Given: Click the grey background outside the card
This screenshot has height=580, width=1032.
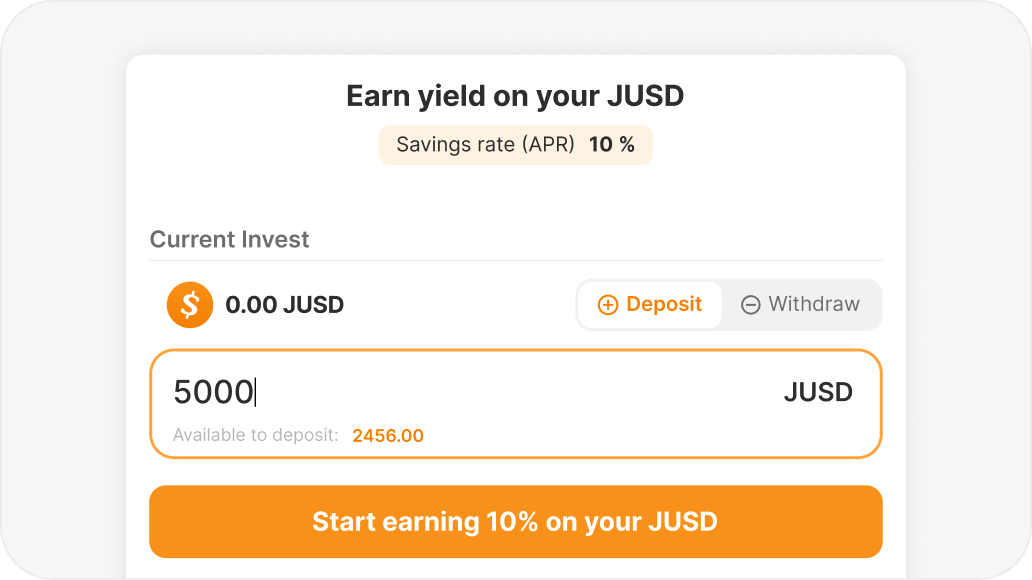Looking at the screenshot, I should [x=60, y=300].
